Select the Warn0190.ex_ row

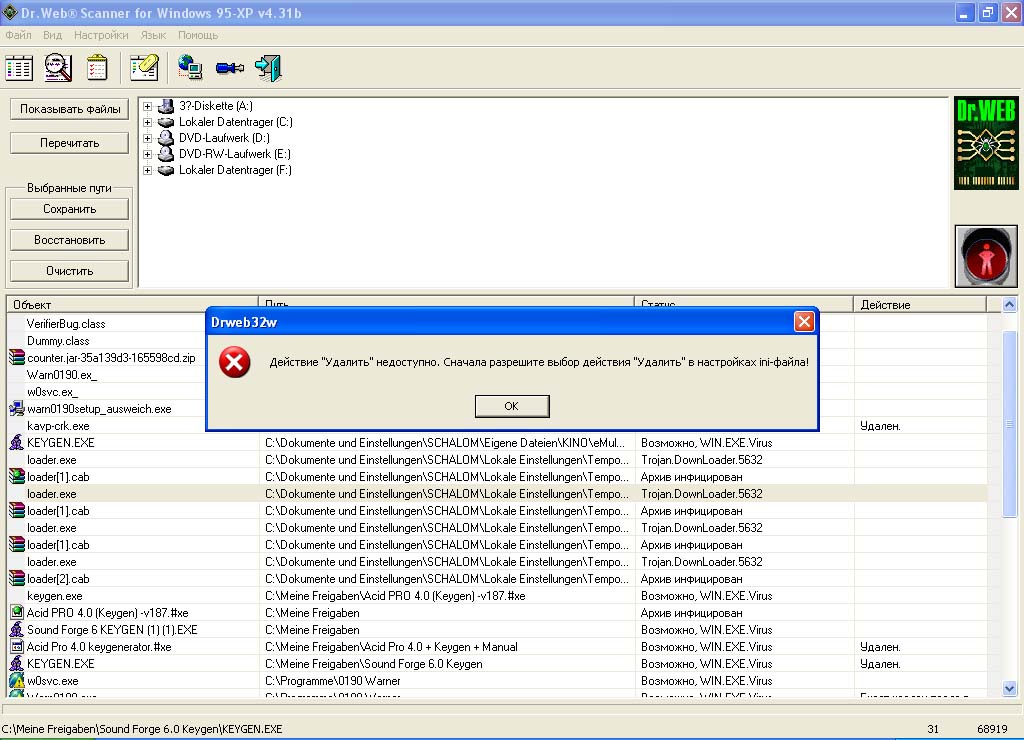click(x=61, y=375)
